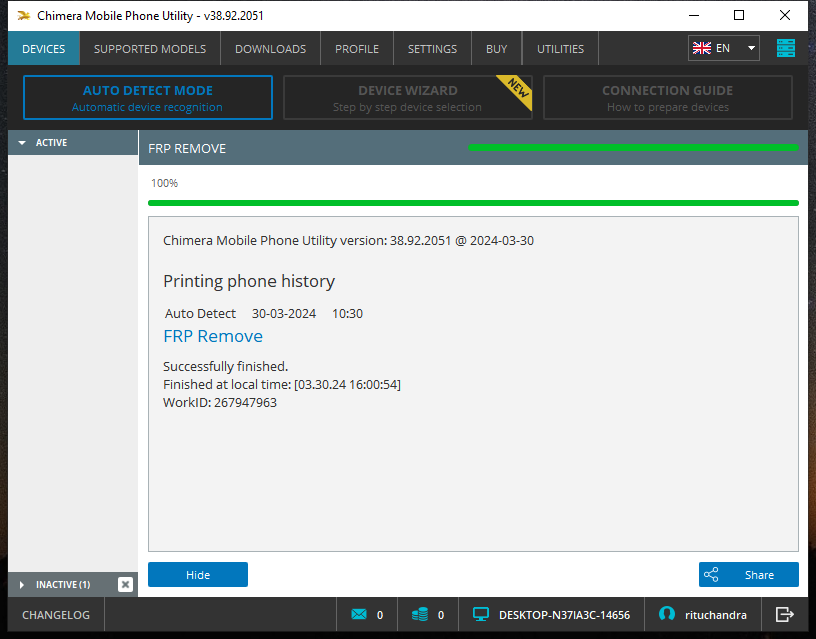This screenshot has width=816, height=639.
Task: Open the SETTINGS tab
Action: click(x=432, y=48)
